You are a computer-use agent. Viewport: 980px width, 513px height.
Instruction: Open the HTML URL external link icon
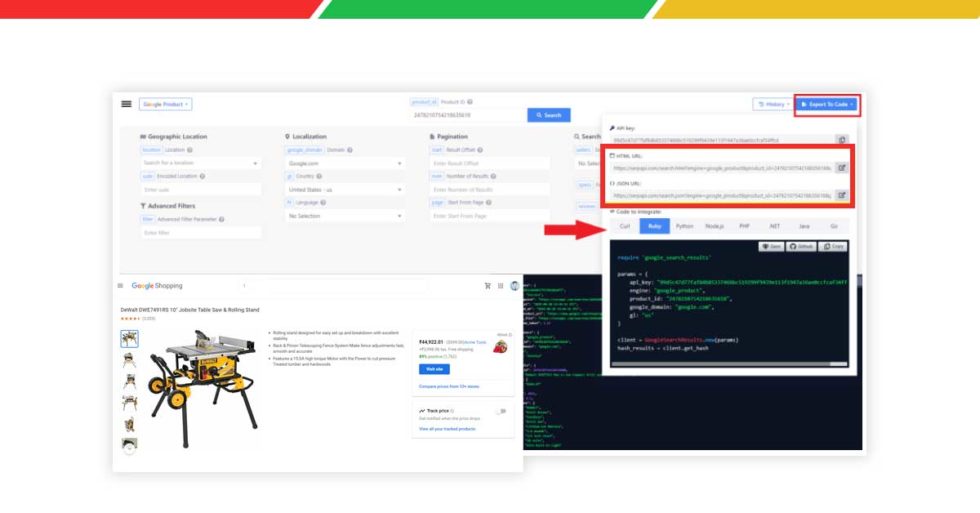(x=841, y=168)
